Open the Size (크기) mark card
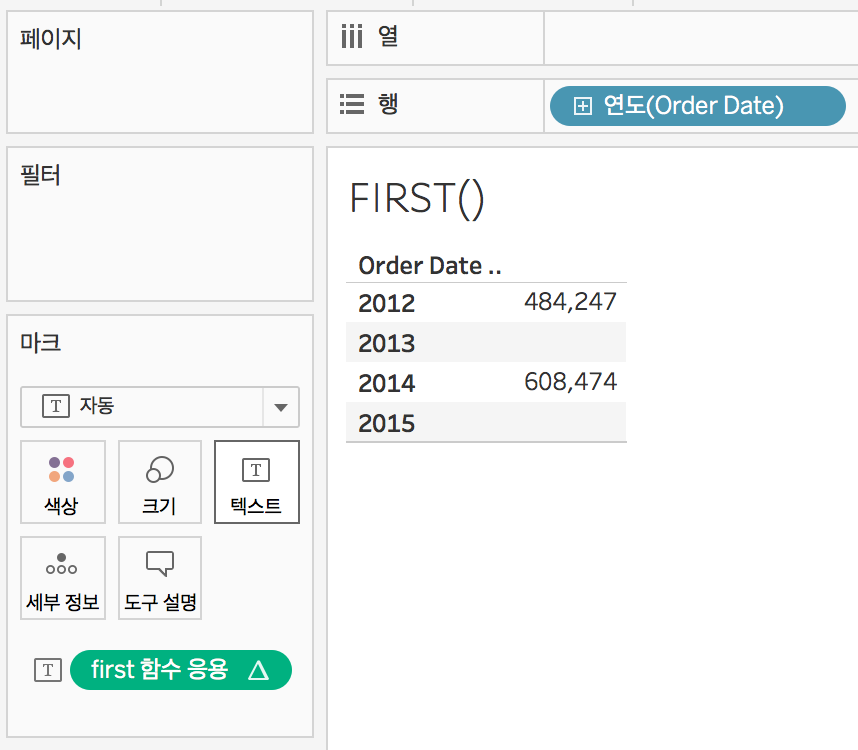 point(160,482)
